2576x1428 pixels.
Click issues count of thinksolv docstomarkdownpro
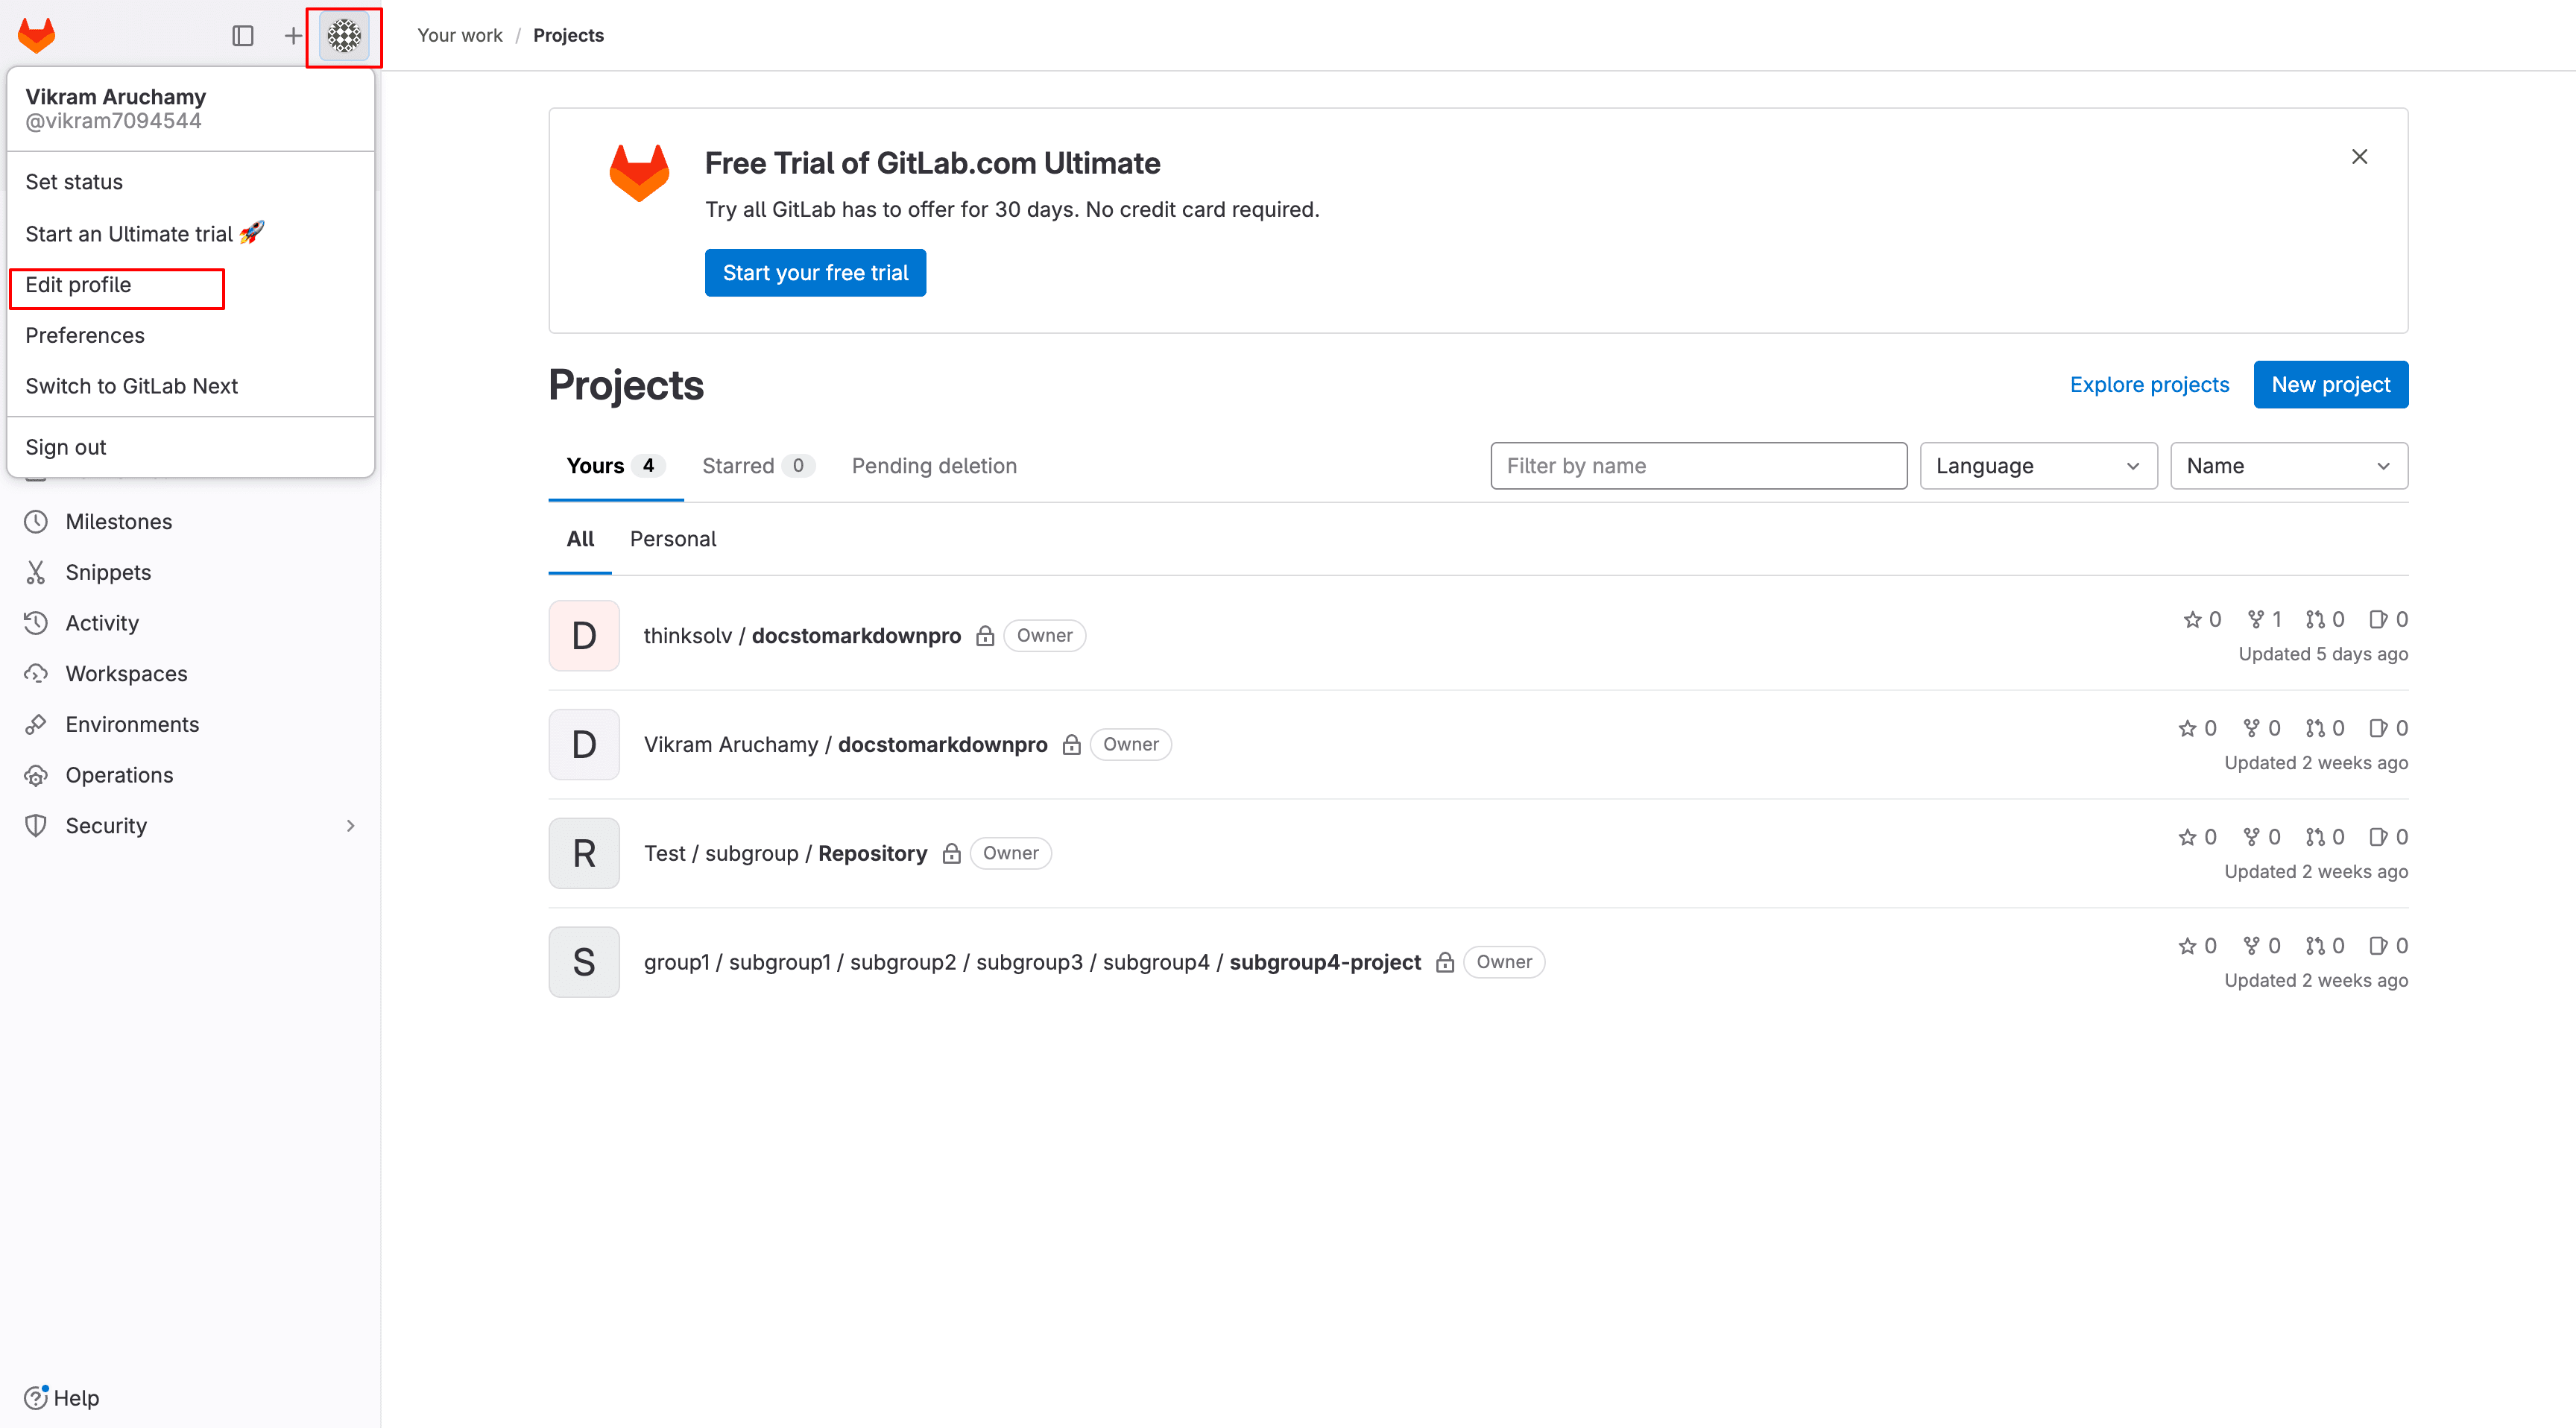[2389, 620]
